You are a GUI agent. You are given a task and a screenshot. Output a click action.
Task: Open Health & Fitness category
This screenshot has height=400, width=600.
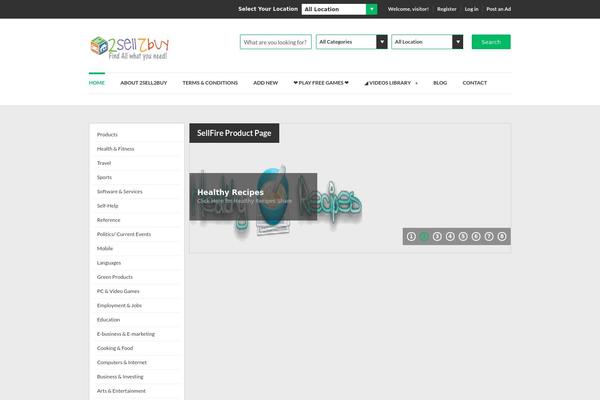[x=116, y=149]
